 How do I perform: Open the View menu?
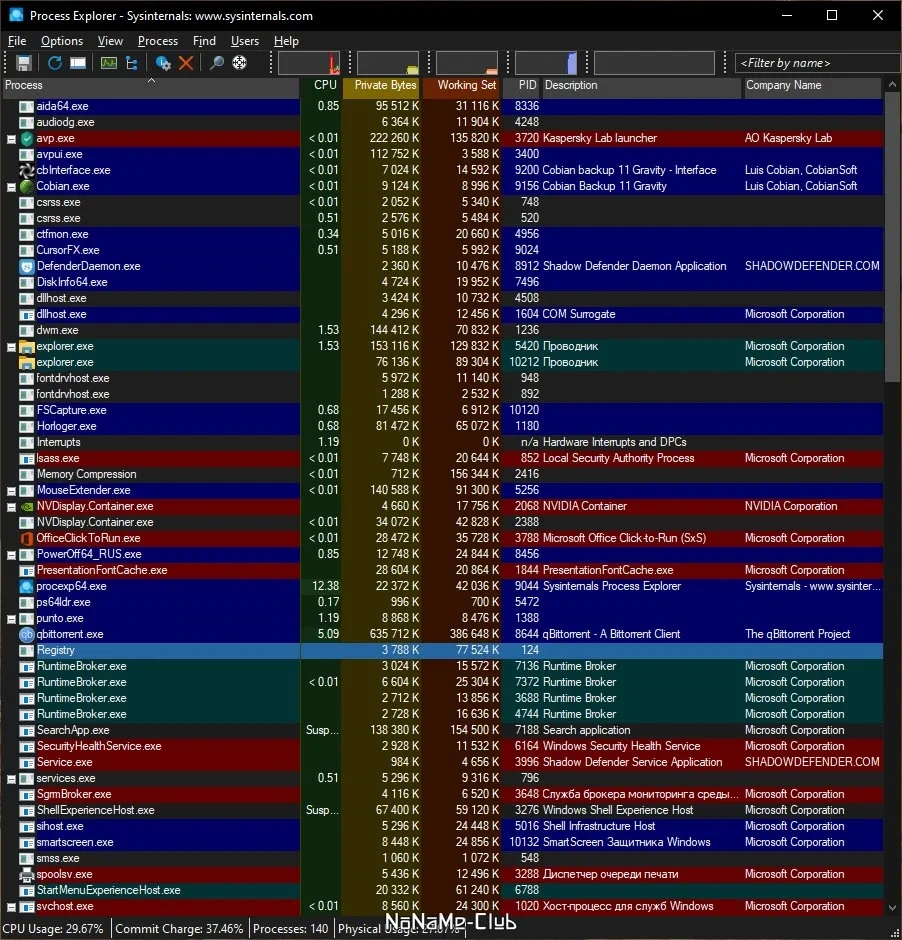tap(110, 41)
